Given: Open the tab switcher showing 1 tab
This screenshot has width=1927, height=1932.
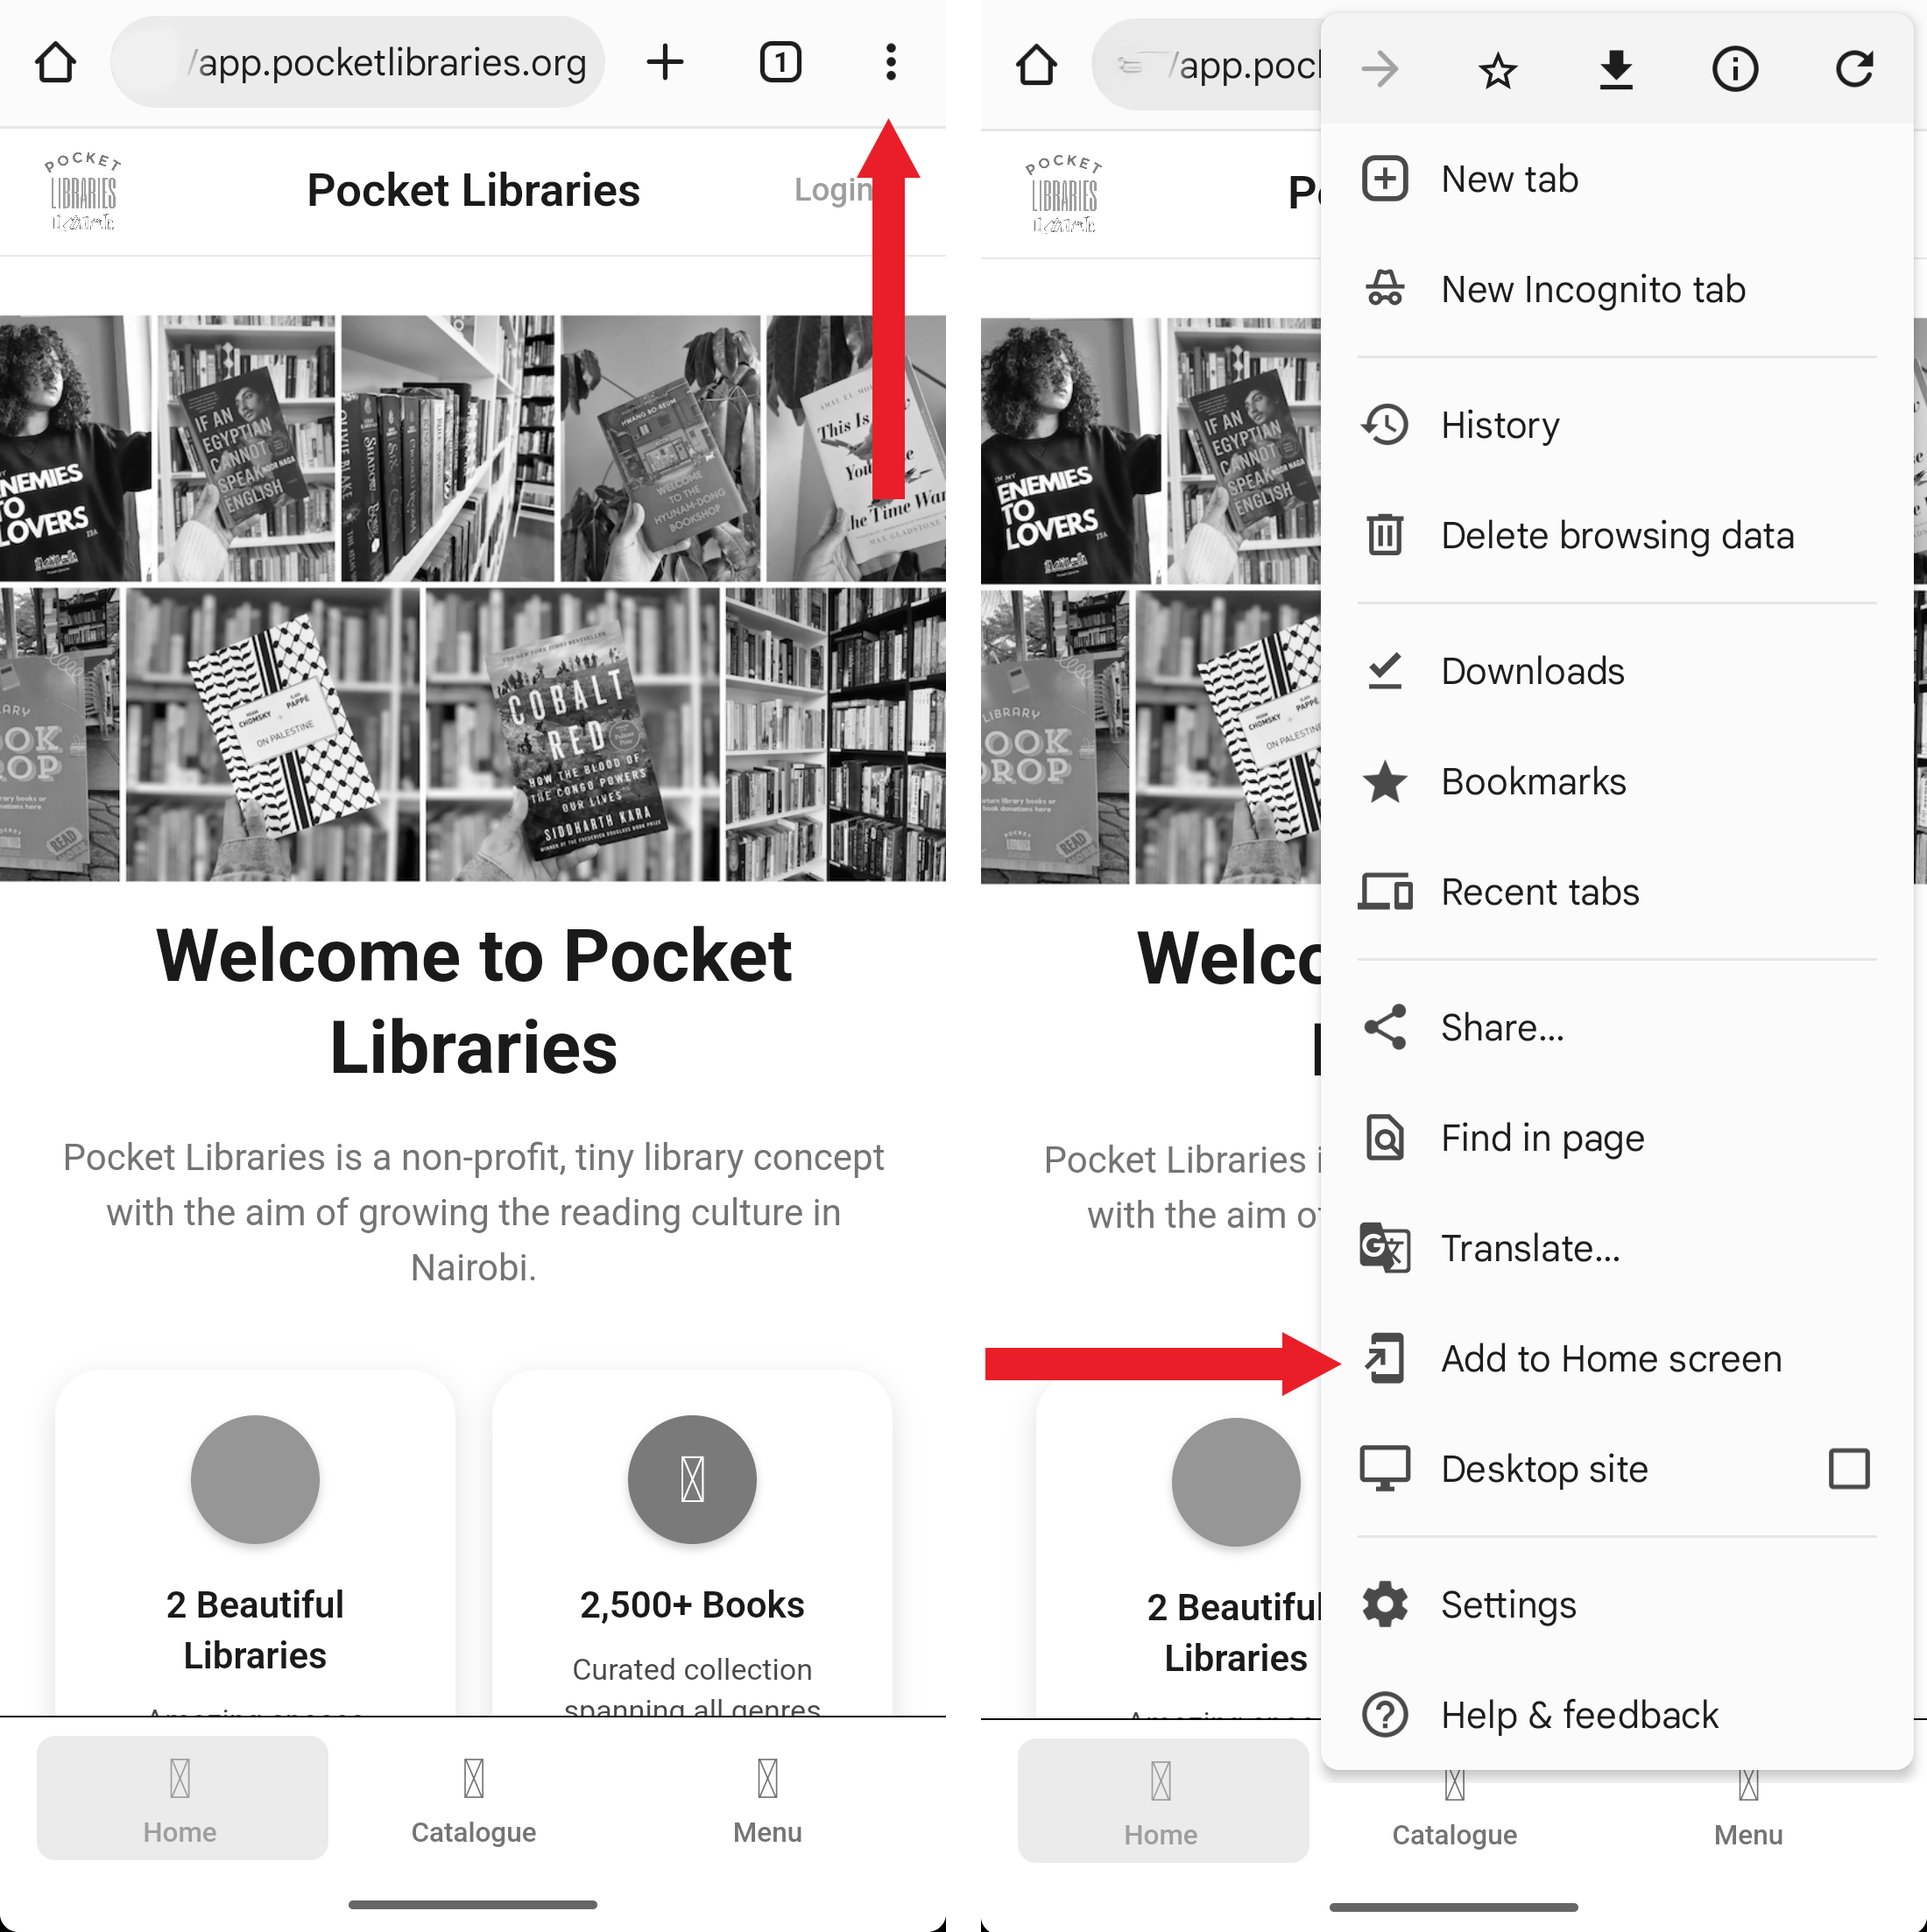Looking at the screenshot, I should (780, 62).
